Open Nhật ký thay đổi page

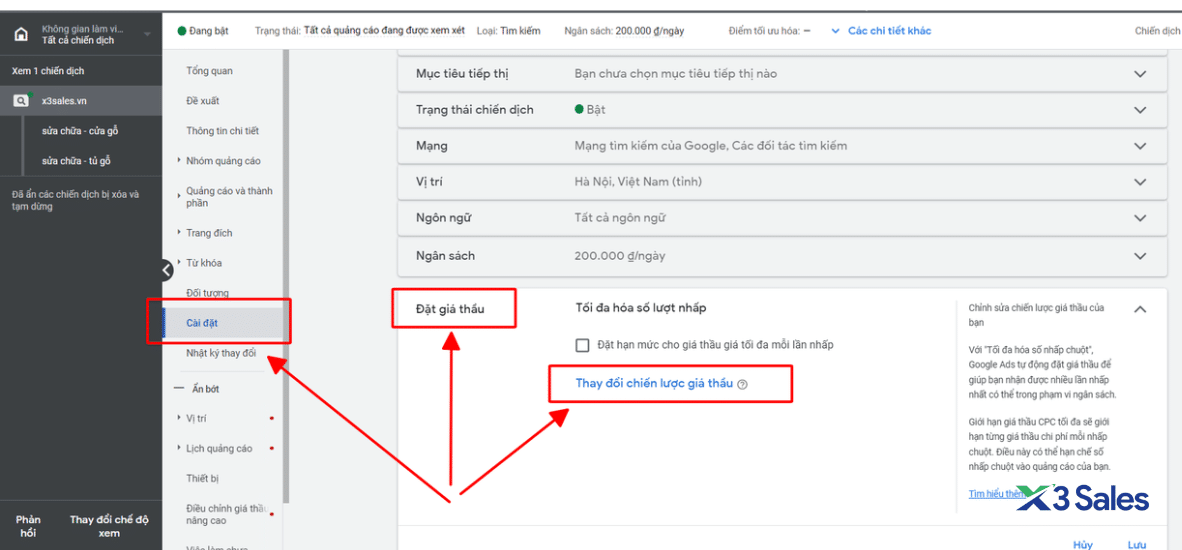(x=221, y=353)
